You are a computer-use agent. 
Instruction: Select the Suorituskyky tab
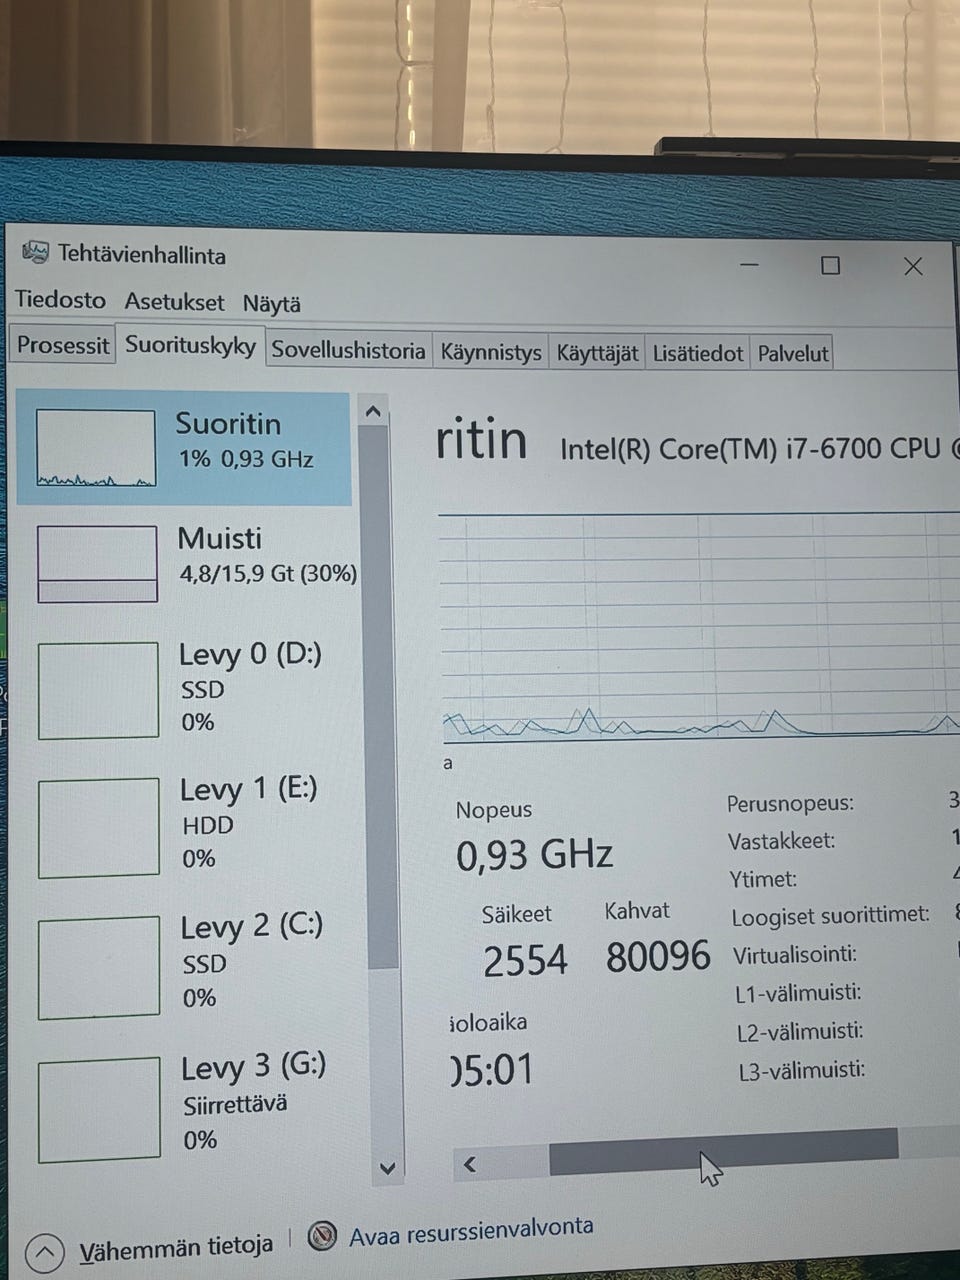point(191,346)
